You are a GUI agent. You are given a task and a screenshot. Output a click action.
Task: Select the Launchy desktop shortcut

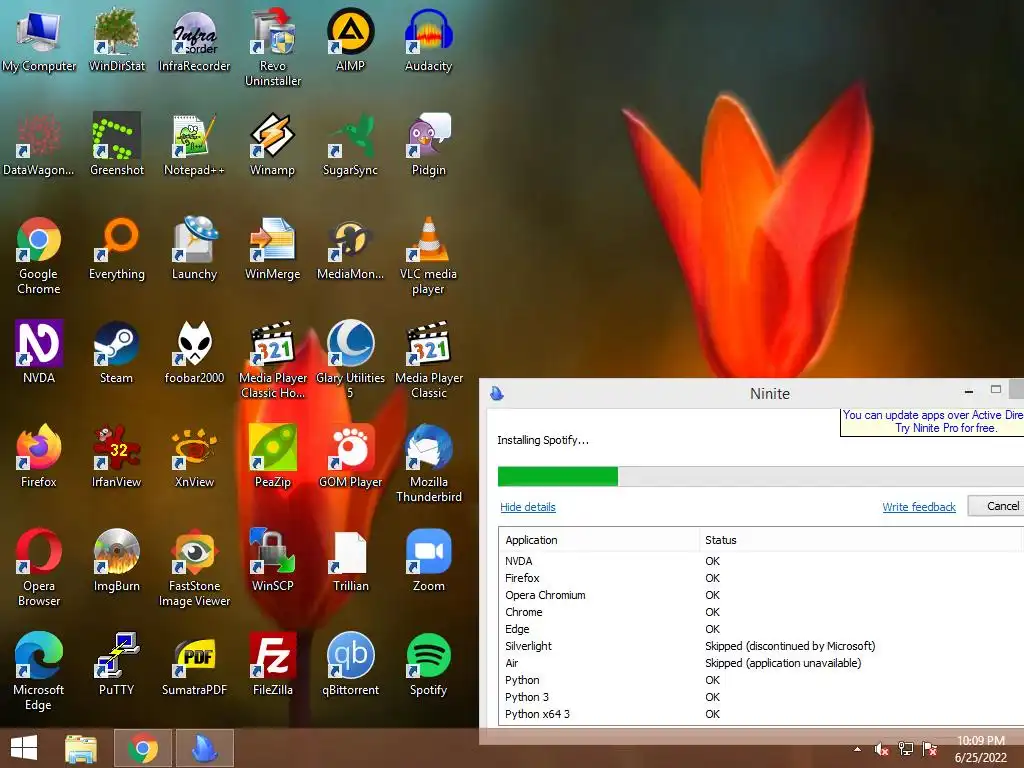coord(194,248)
